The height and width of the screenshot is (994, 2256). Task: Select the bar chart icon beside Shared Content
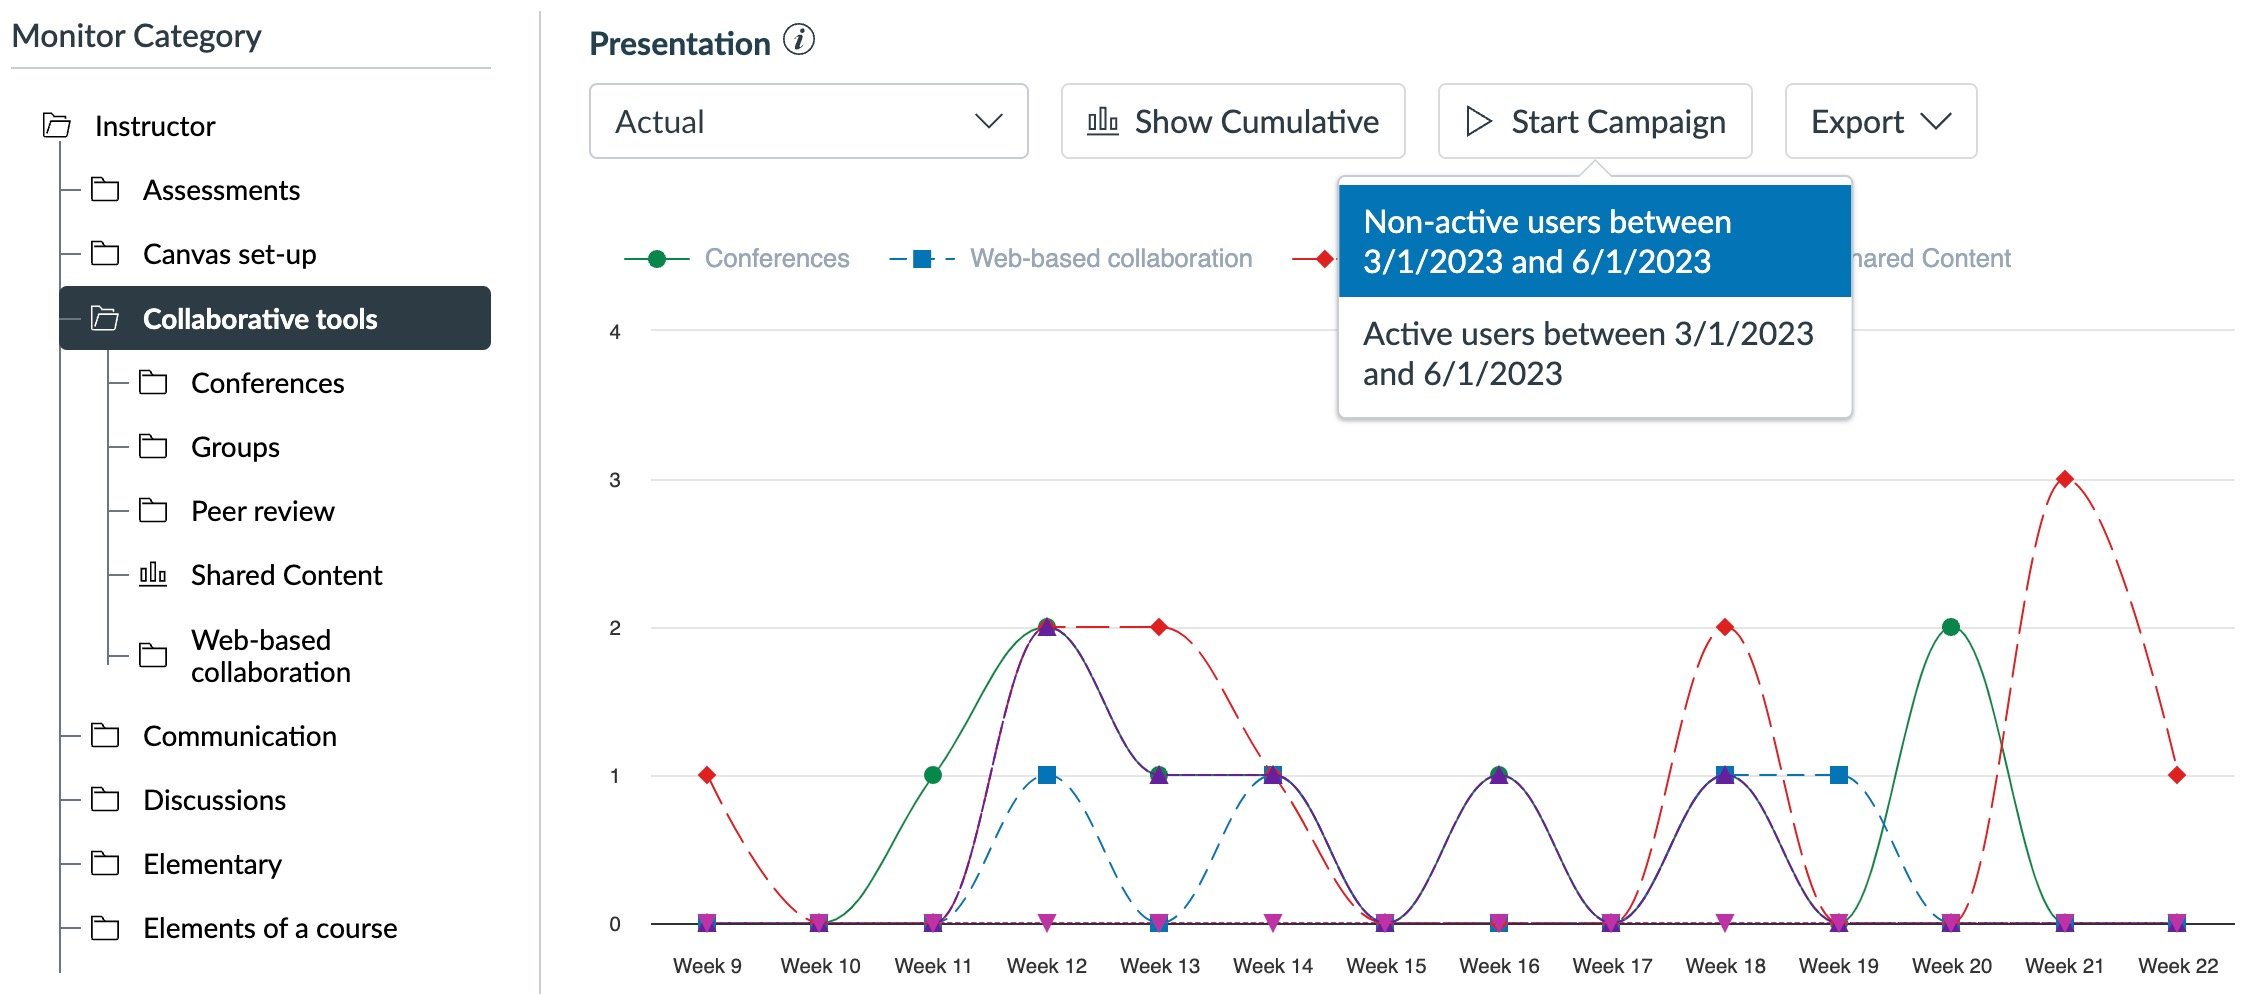click(151, 575)
